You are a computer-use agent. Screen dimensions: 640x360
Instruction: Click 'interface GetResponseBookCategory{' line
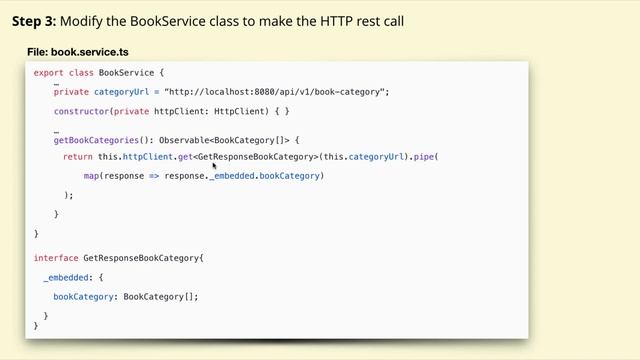click(x=118, y=258)
